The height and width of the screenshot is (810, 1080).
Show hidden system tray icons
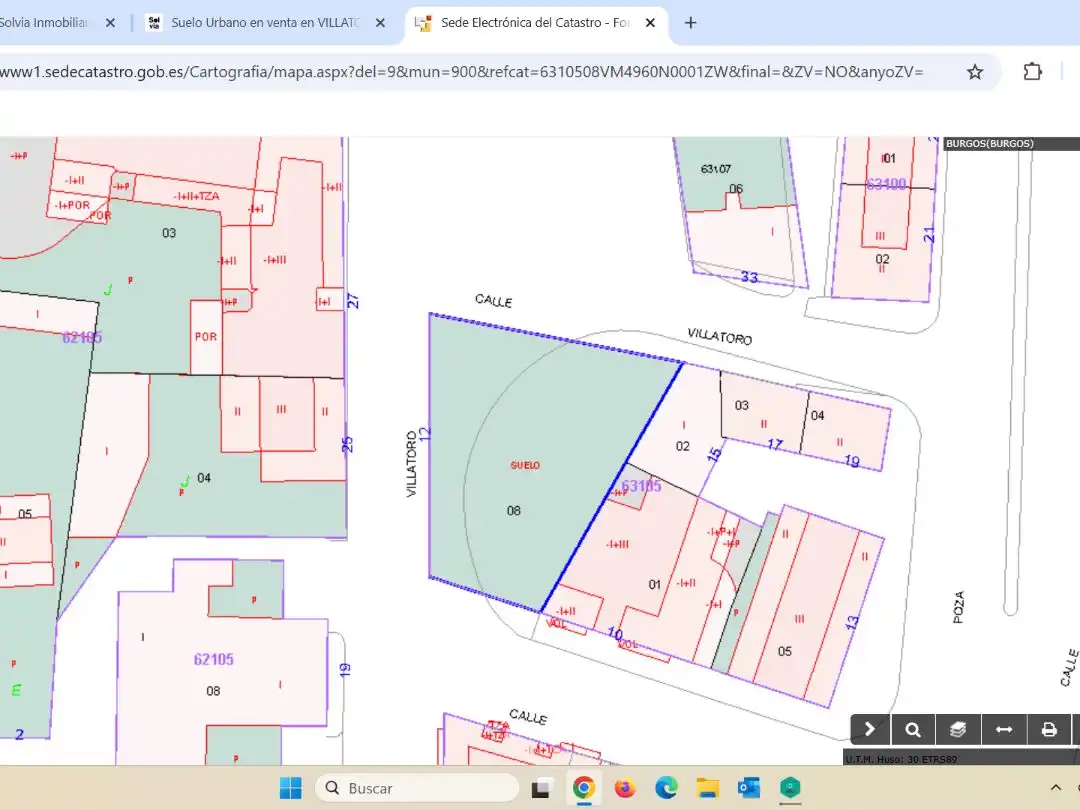(x=1055, y=788)
